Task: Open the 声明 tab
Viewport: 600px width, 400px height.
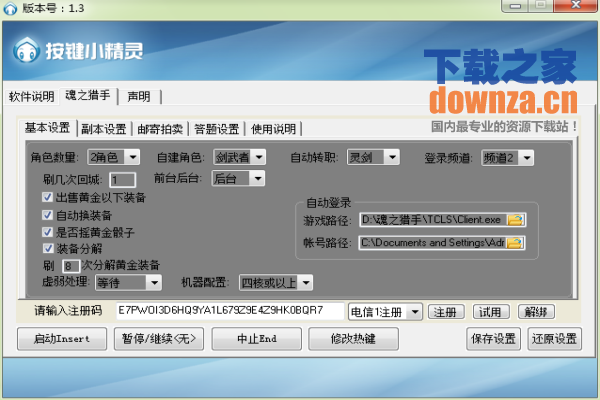Action: pyautogui.click(x=139, y=96)
